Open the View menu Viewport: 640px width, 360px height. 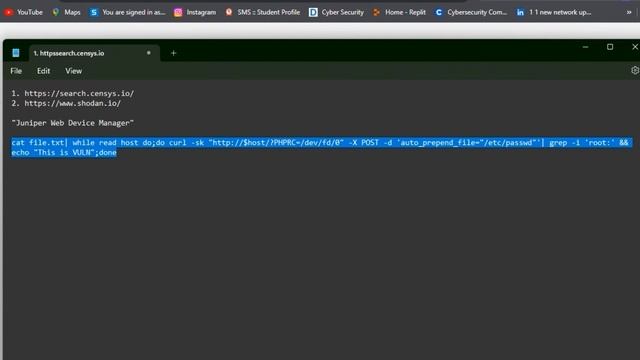pyautogui.click(x=73, y=71)
